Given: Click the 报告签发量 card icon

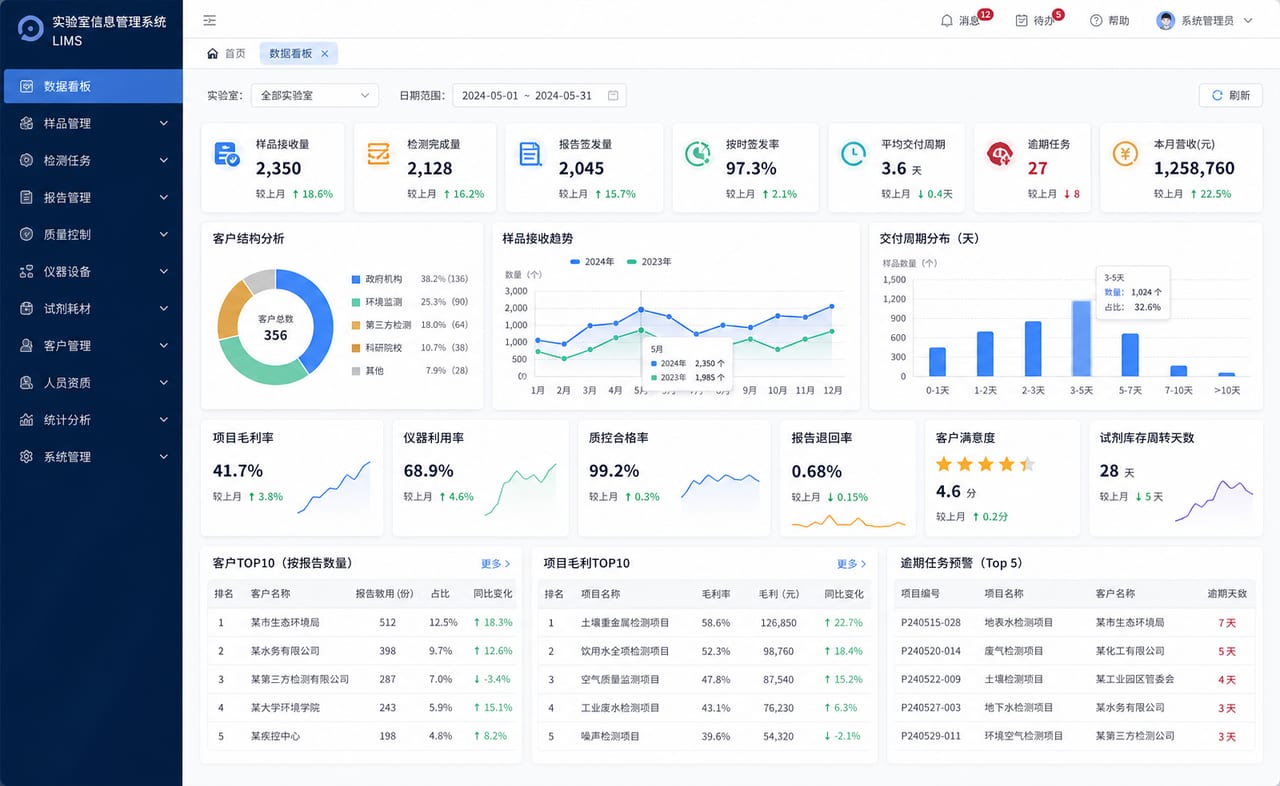Looking at the screenshot, I should point(530,154).
